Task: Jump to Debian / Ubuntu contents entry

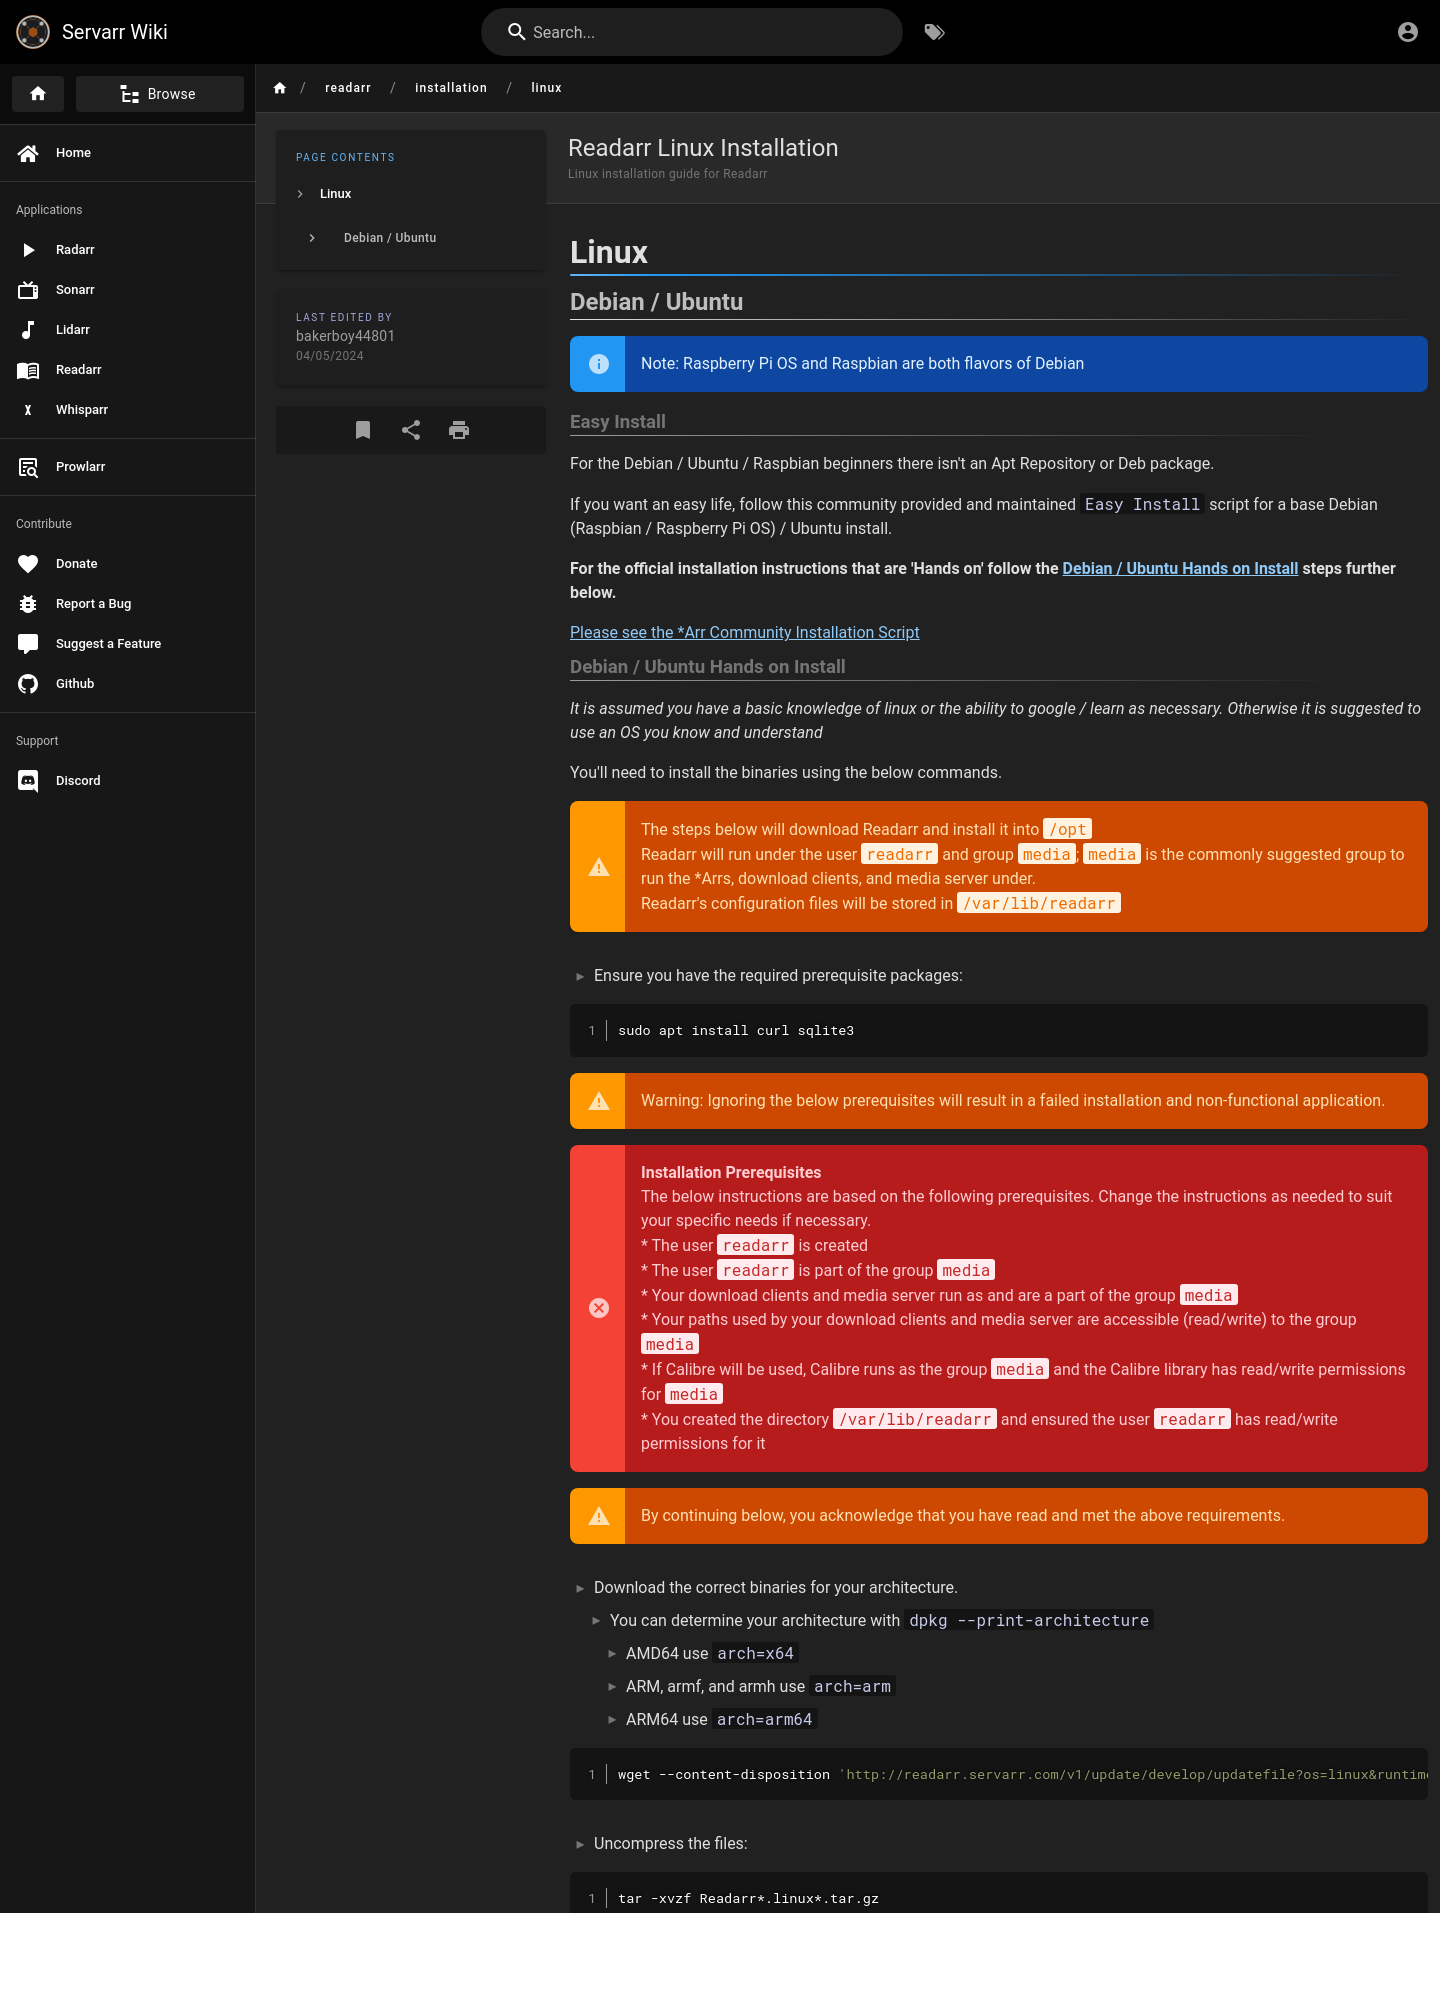Action: [x=390, y=238]
